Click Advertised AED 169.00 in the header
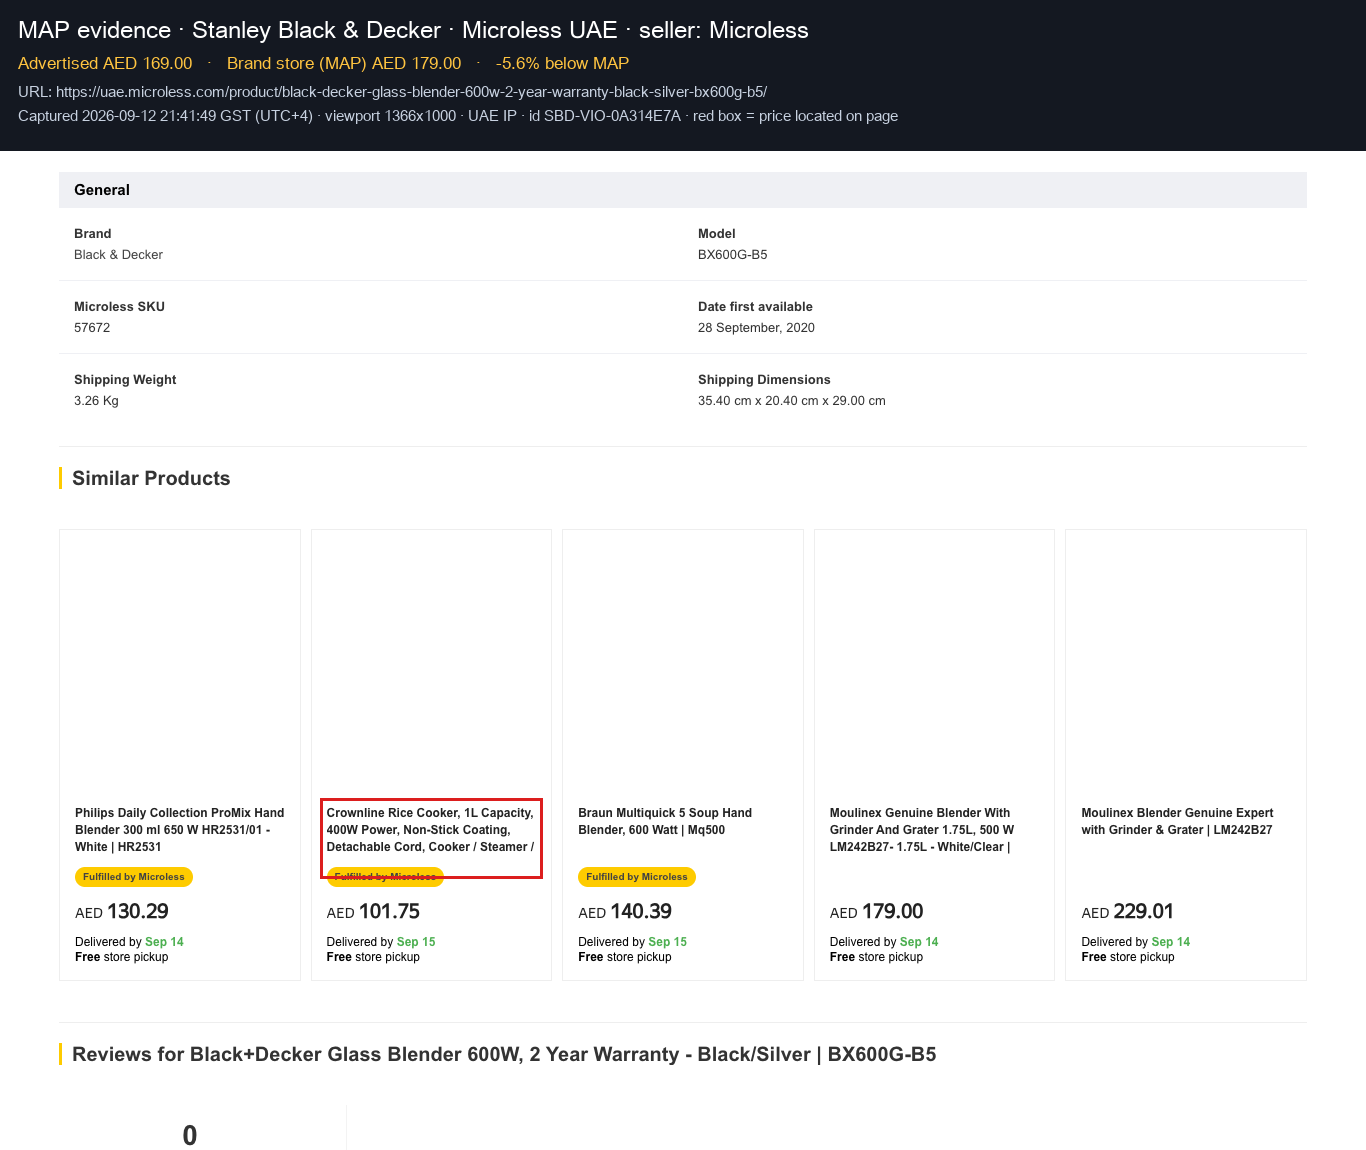 105,63
